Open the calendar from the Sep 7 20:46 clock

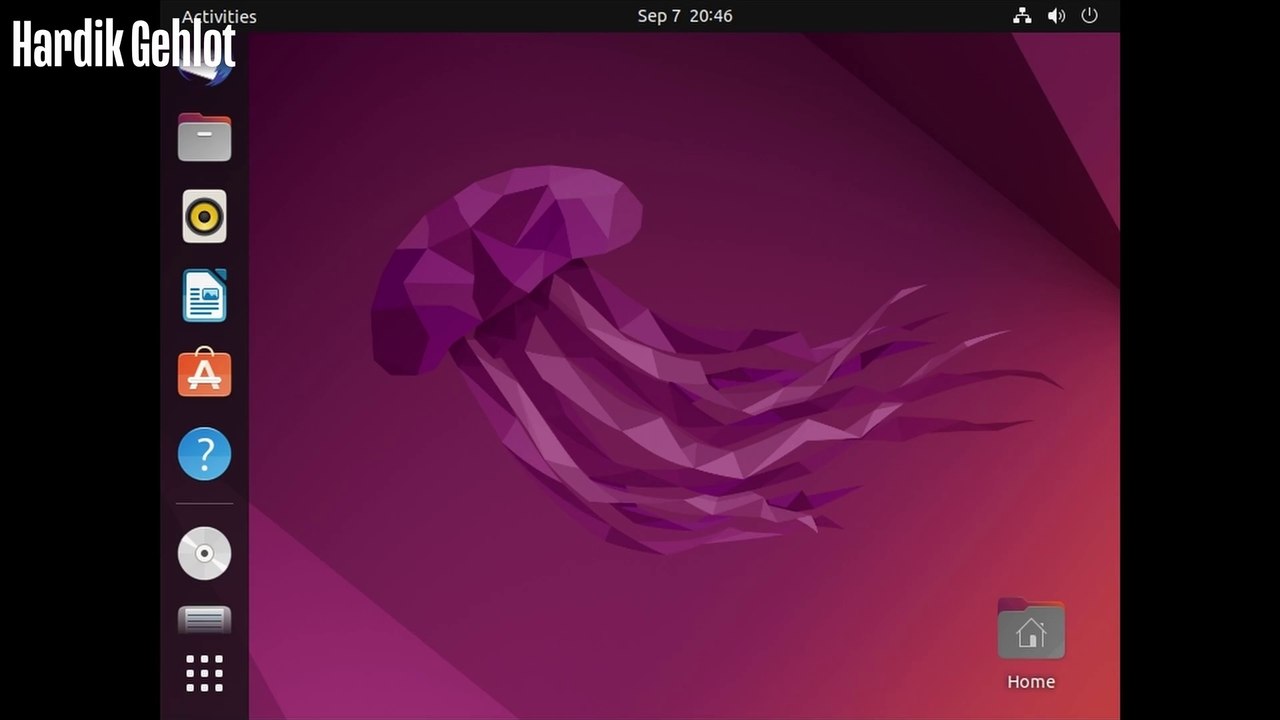[x=685, y=16]
